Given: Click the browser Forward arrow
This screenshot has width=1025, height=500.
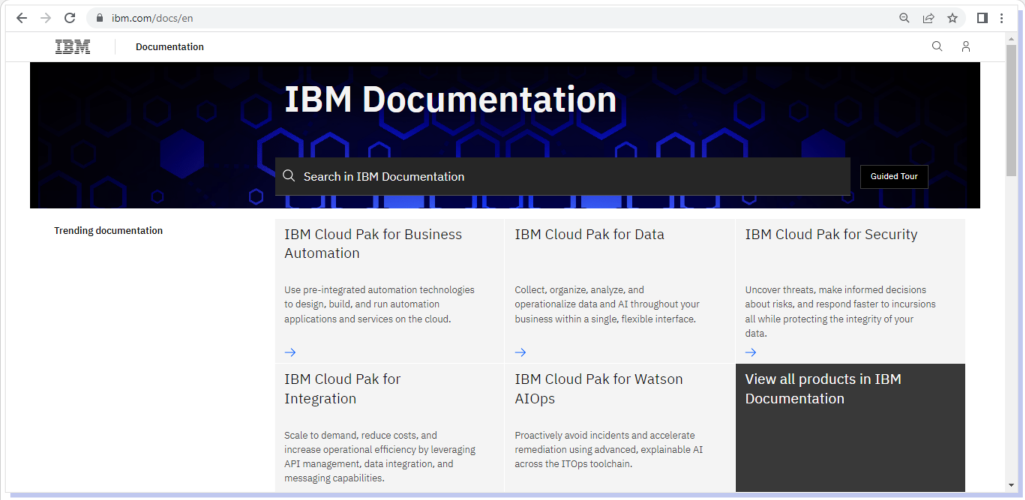Looking at the screenshot, I should click(x=45, y=18).
